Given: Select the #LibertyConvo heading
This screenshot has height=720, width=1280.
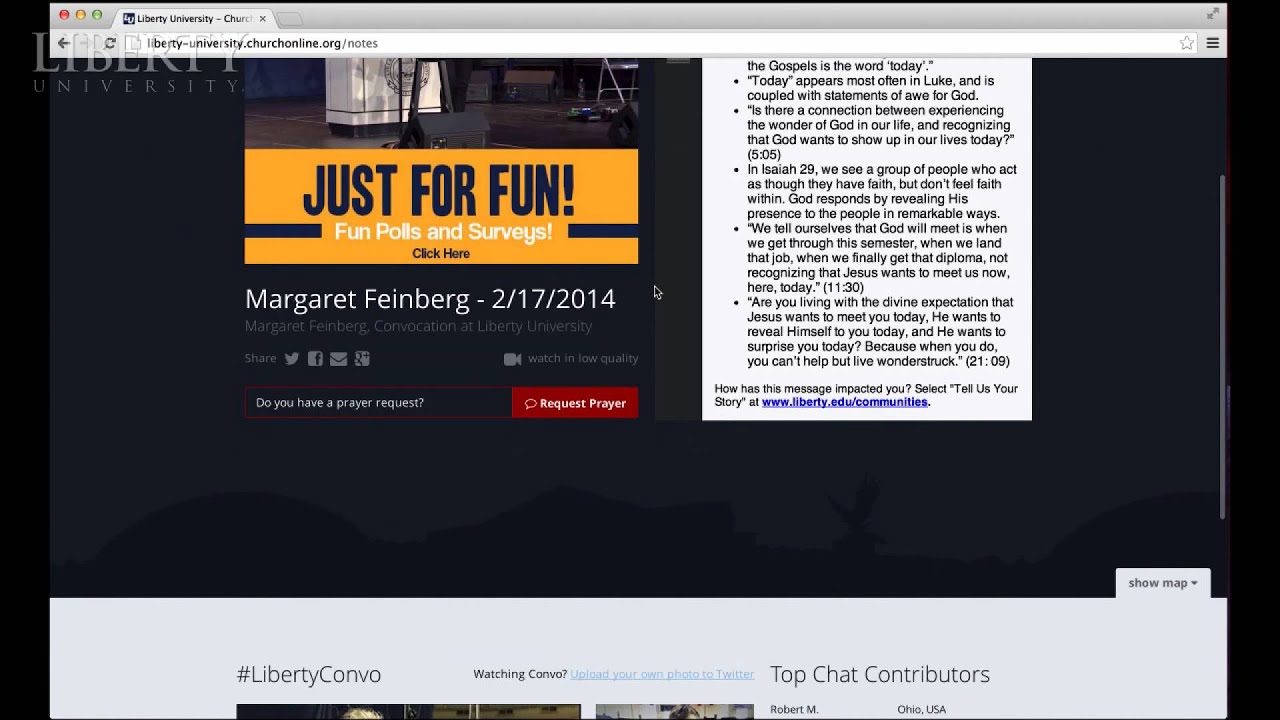Looking at the screenshot, I should (309, 674).
